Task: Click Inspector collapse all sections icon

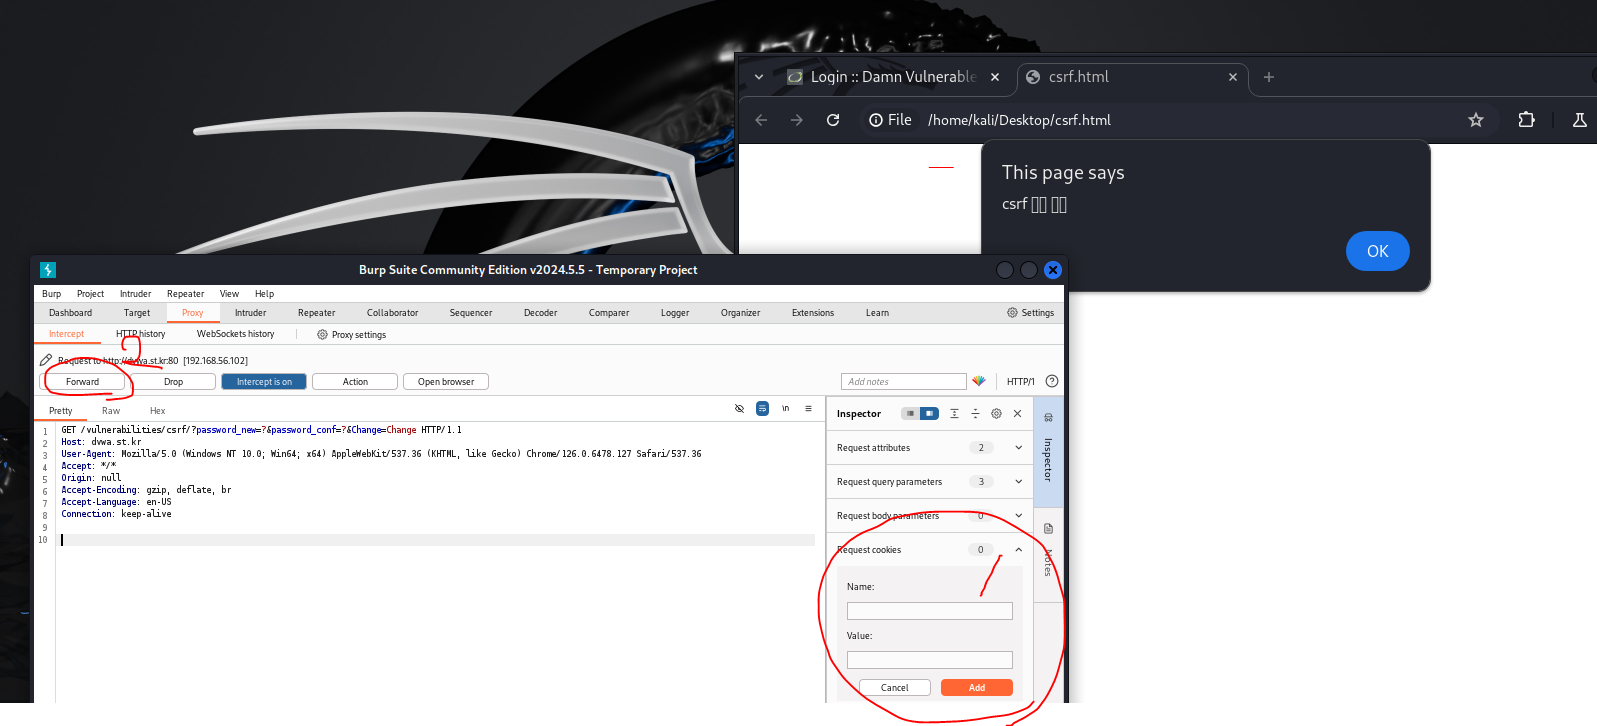Action: click(x=975, y=413)
